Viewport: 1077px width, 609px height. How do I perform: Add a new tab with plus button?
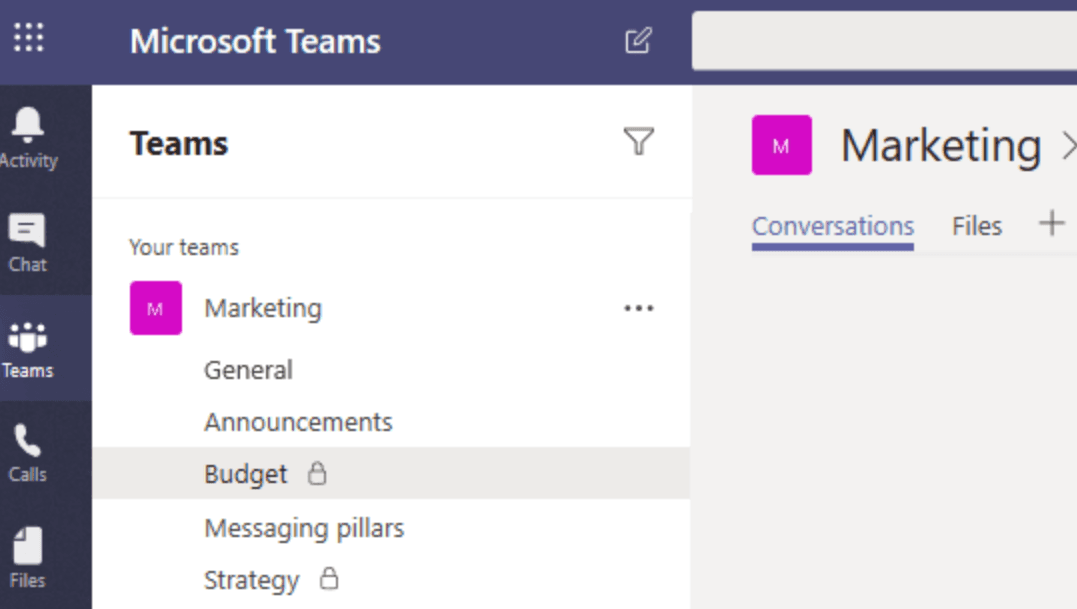tap(1051, 223)
